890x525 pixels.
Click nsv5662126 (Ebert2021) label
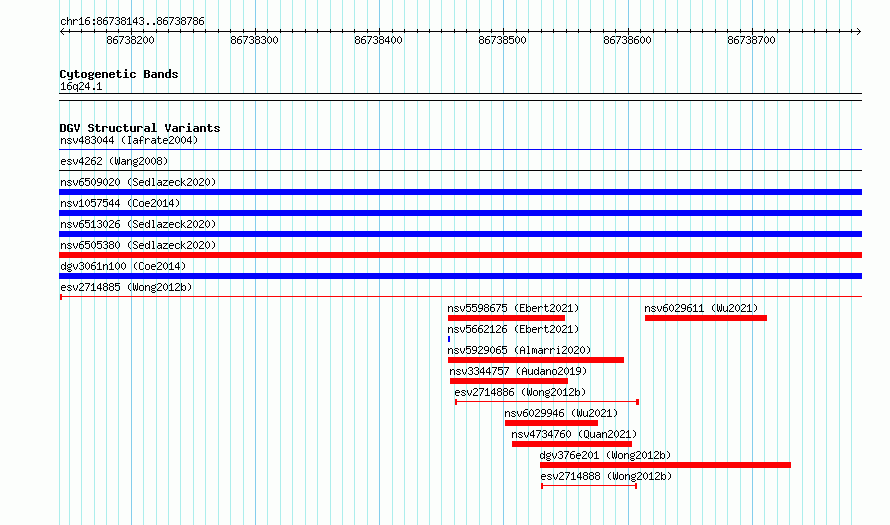pos(513,329)
